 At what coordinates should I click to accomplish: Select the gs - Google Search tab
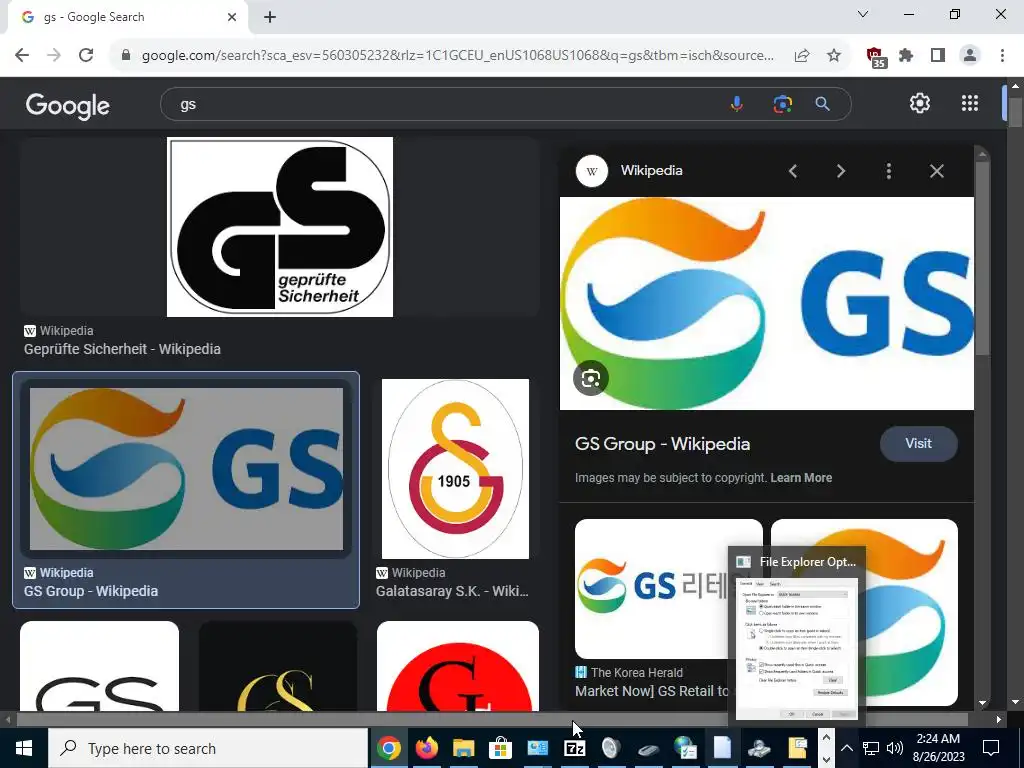click(124, 17)
